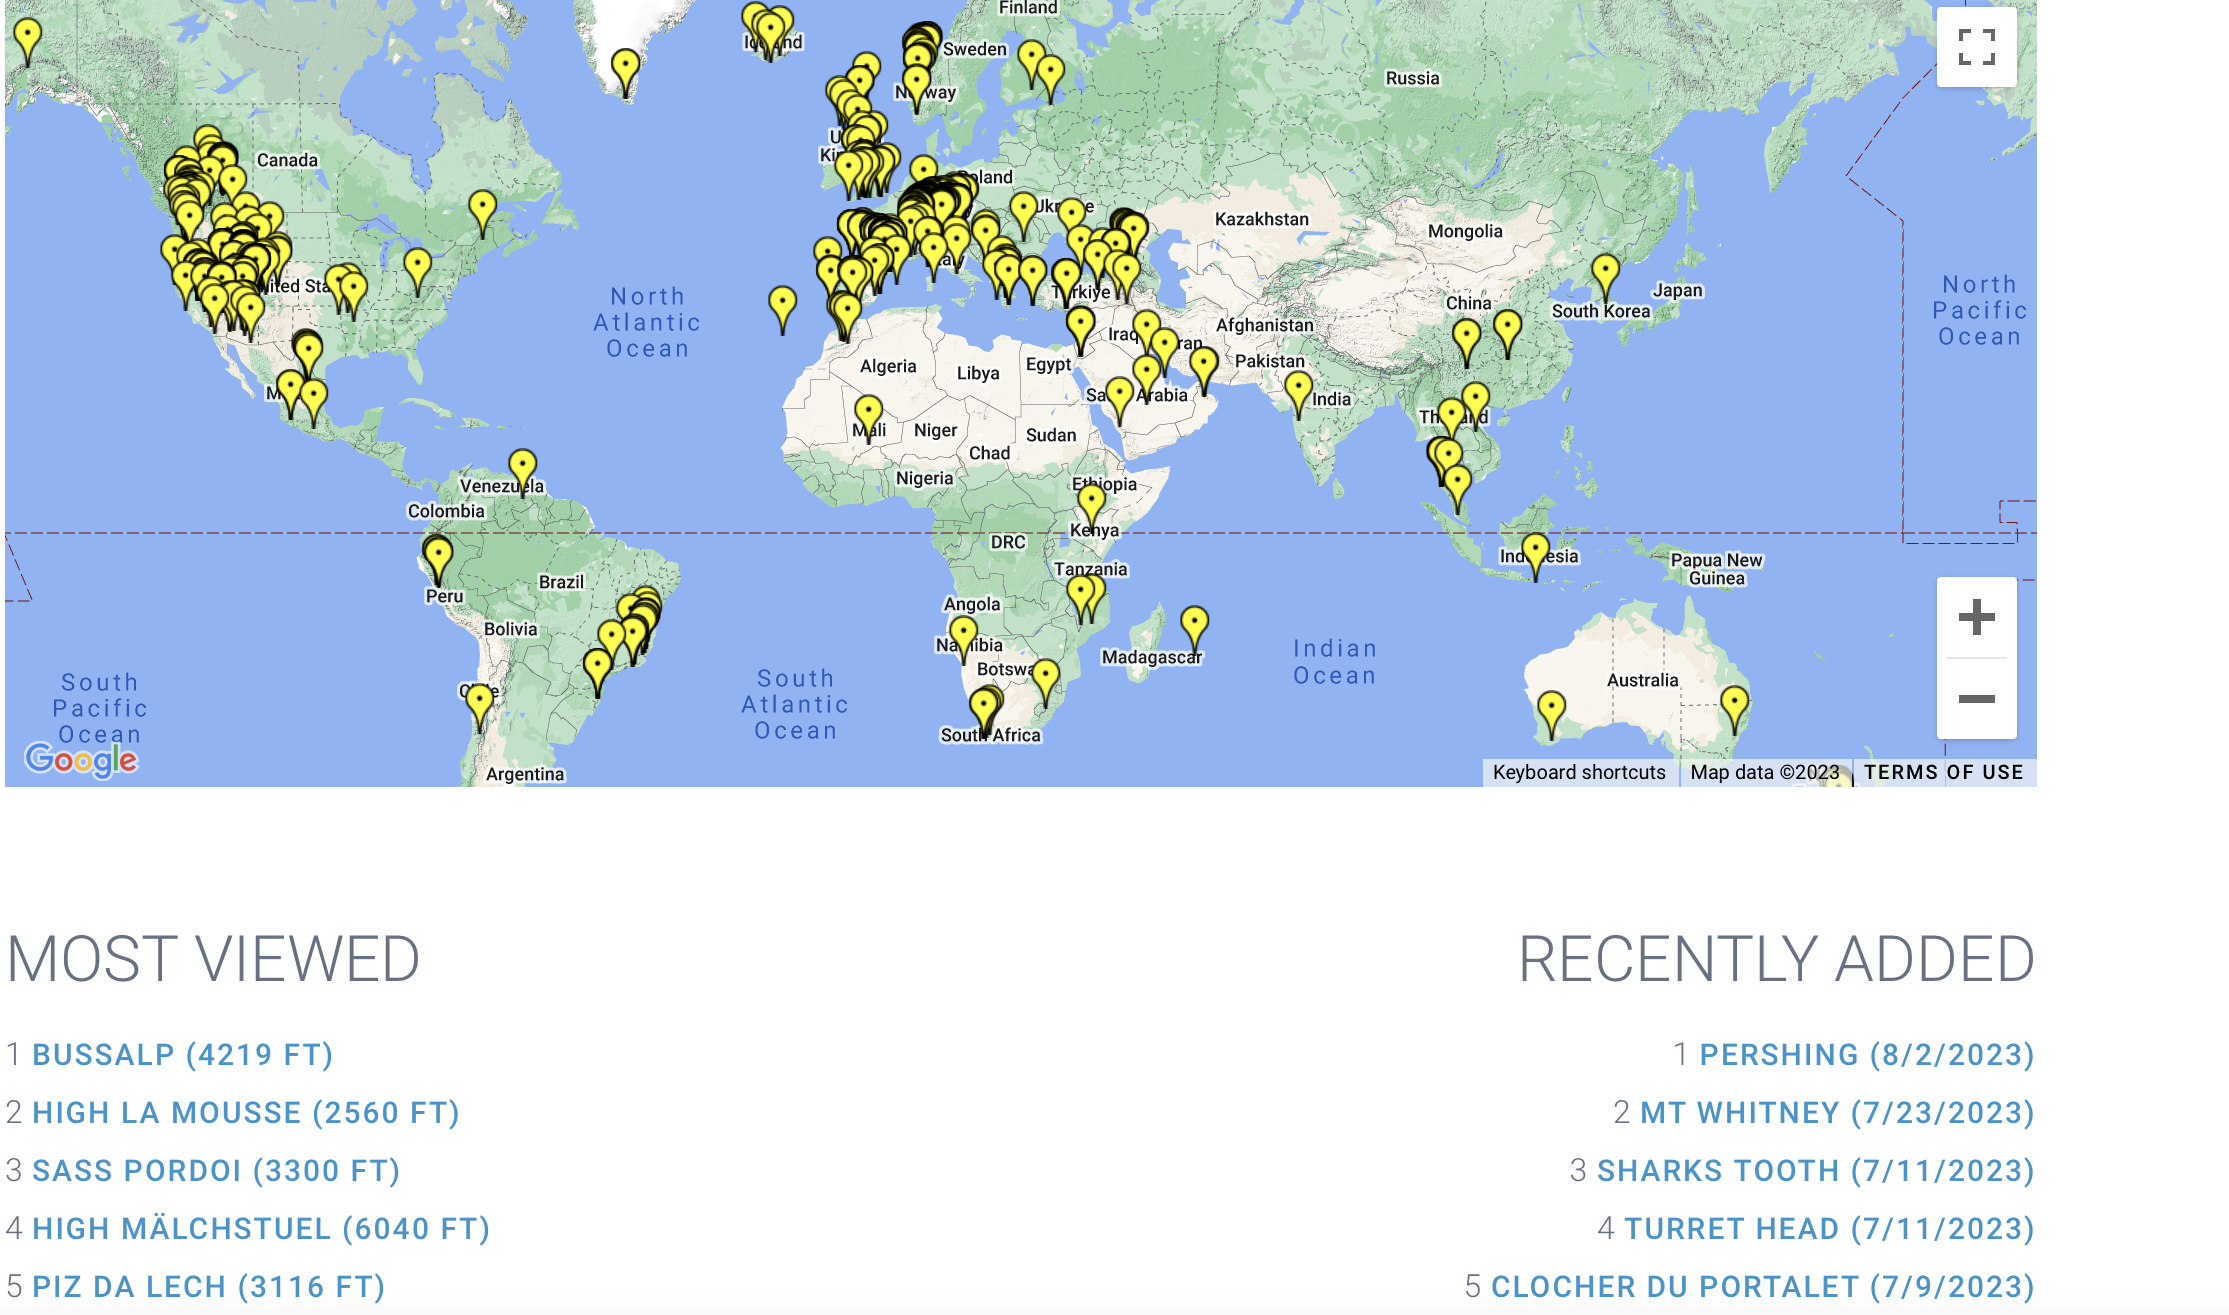Screen dimensions: 2229x1315
Task: Zoom out with the minus button
Action: (x=1976, y=699)
